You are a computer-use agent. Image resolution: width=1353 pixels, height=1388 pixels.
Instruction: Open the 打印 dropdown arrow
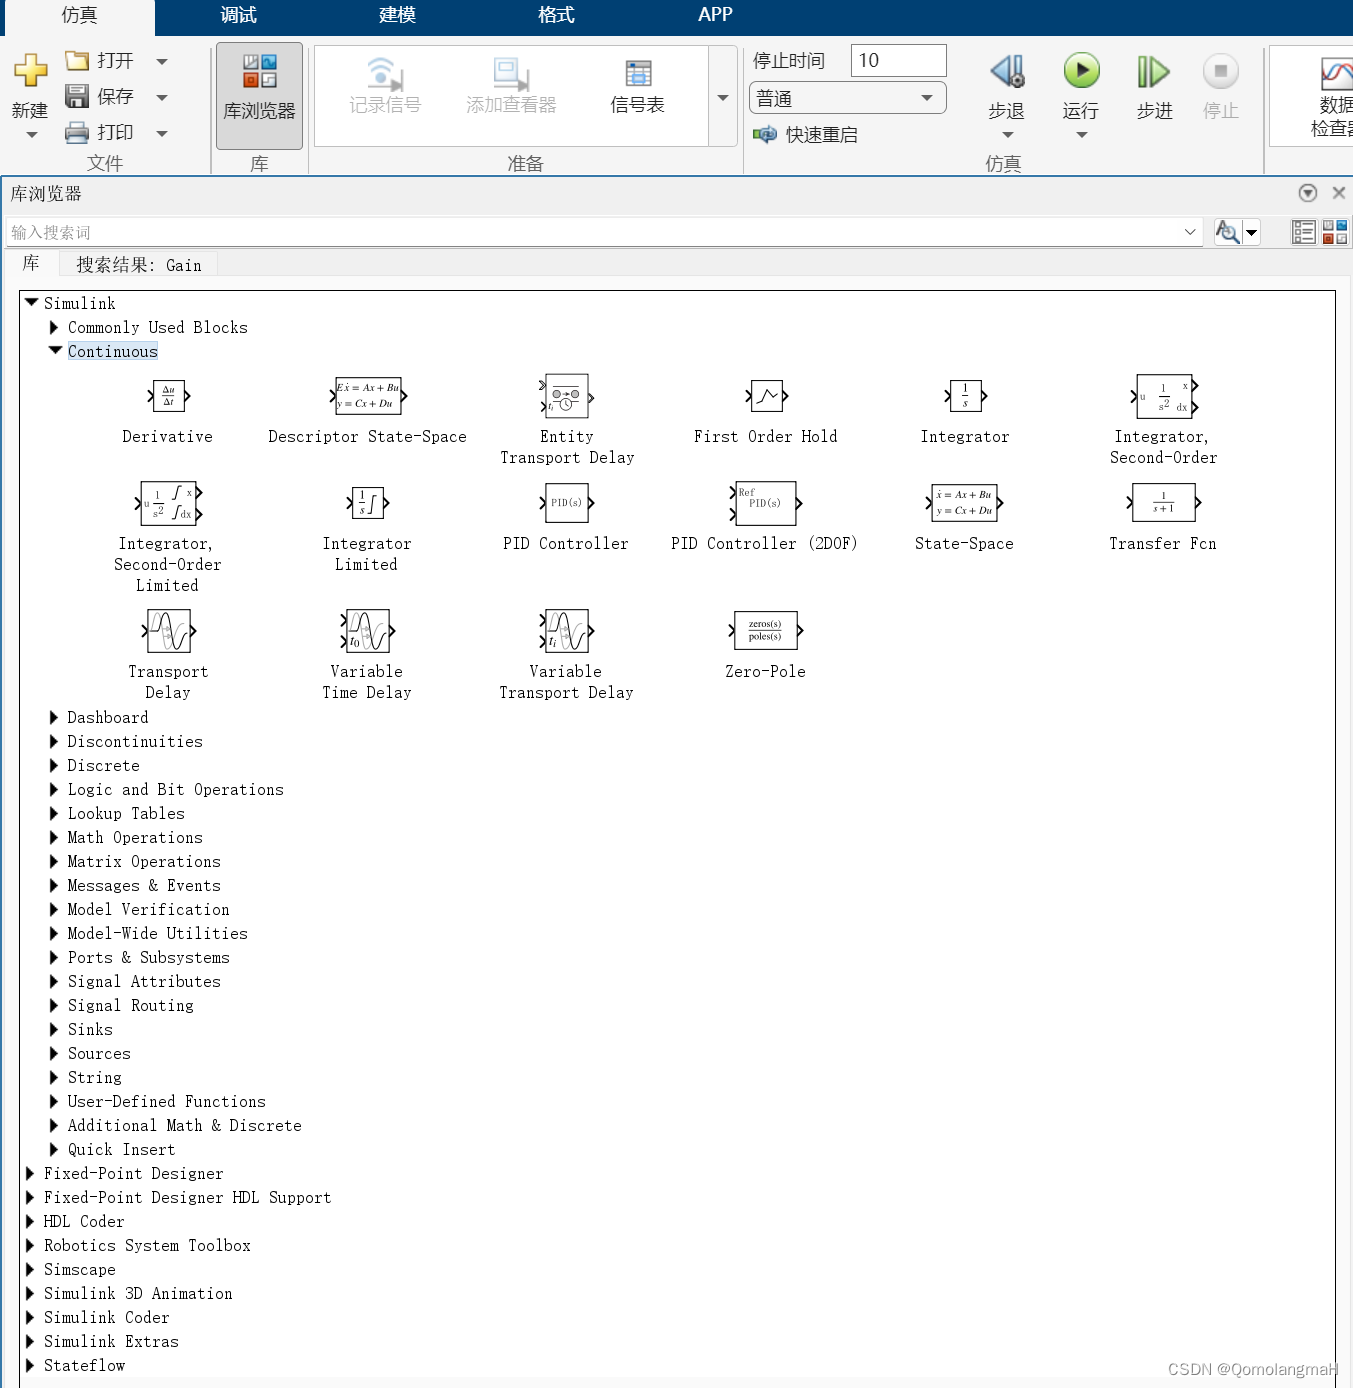coord(162,133)
